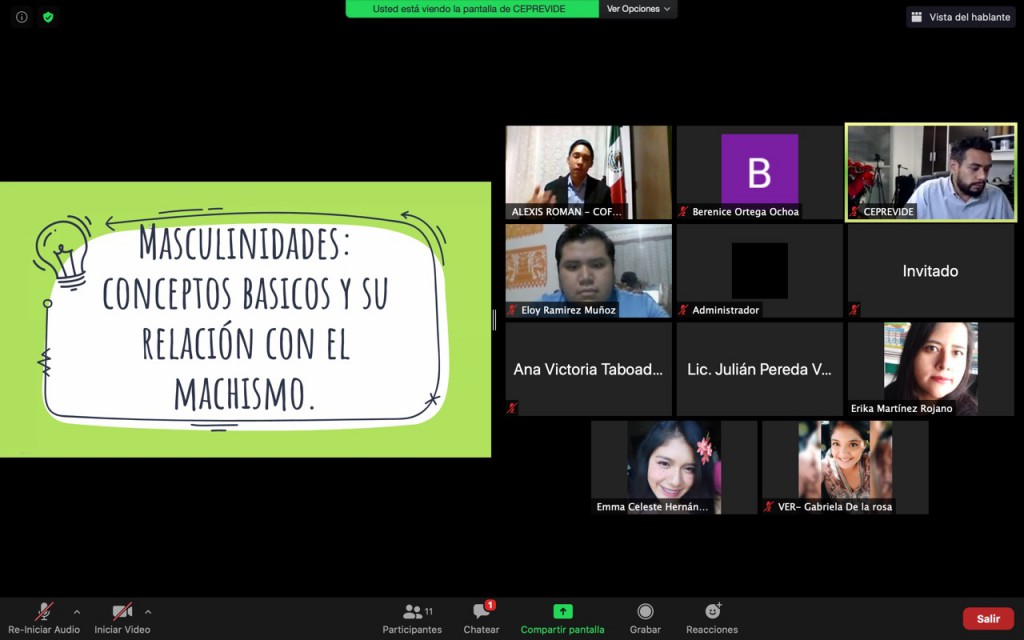
Task: Open Reacciones emoji menu
Action: click(712, 618)
